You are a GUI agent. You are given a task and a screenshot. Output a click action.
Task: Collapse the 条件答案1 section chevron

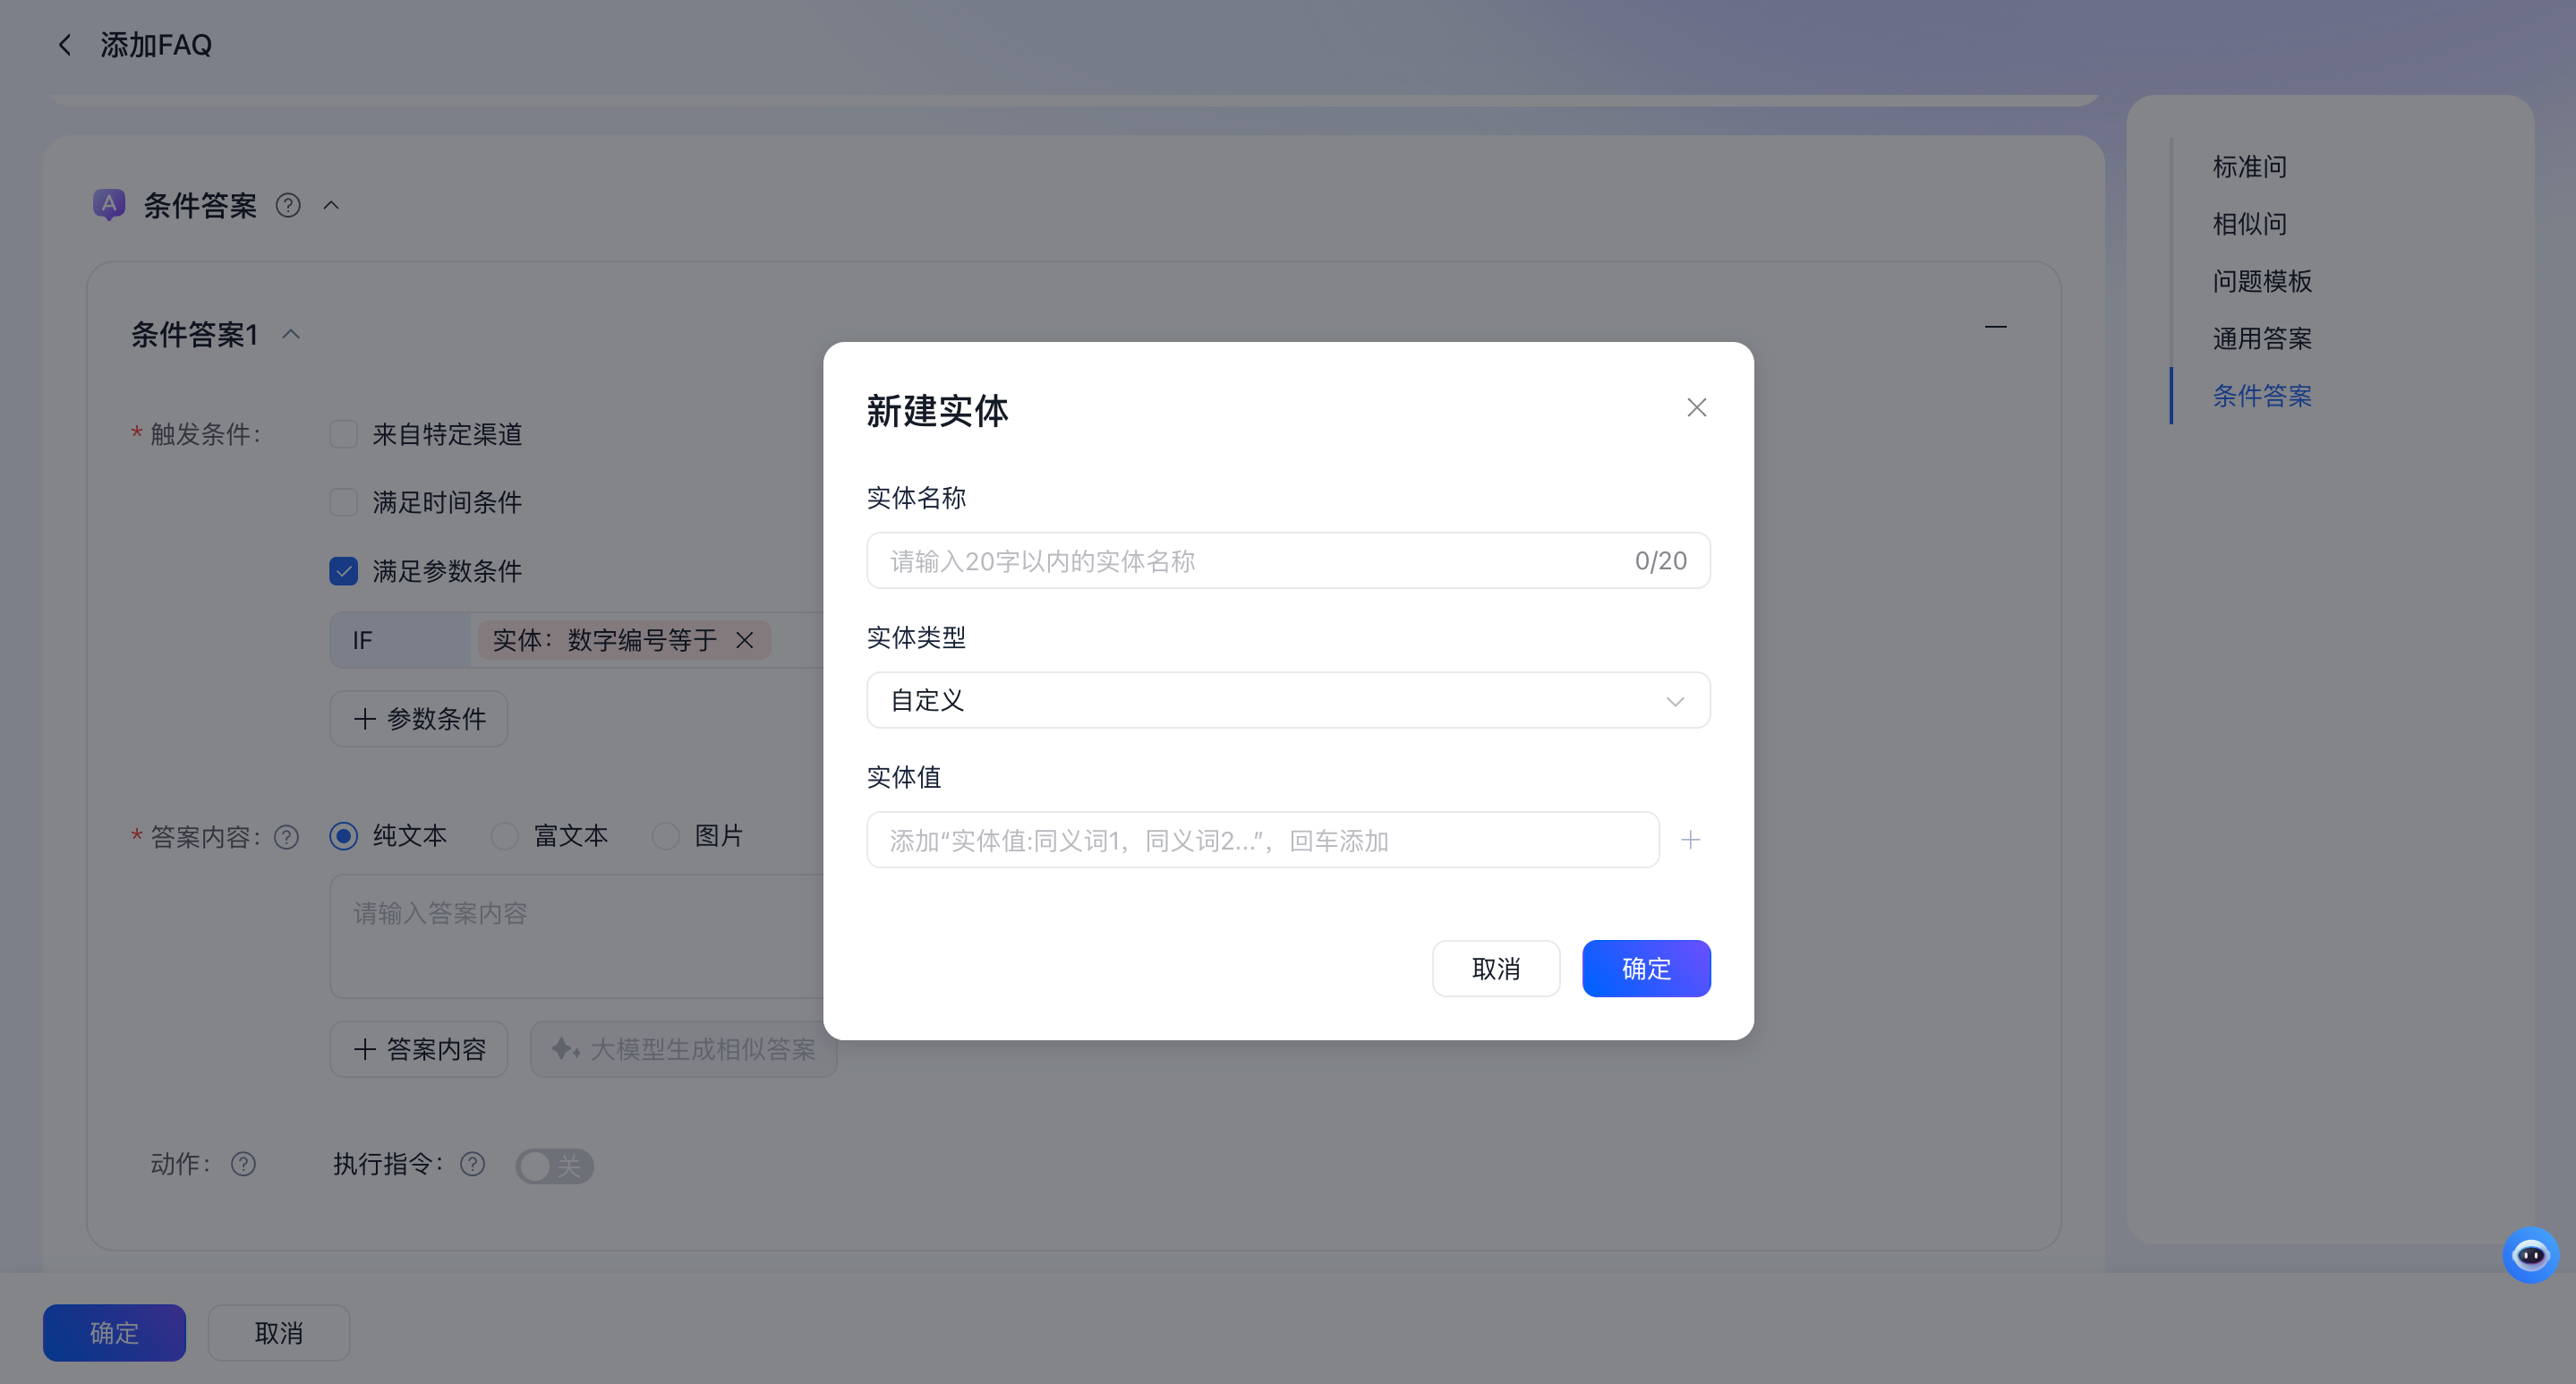292,334
